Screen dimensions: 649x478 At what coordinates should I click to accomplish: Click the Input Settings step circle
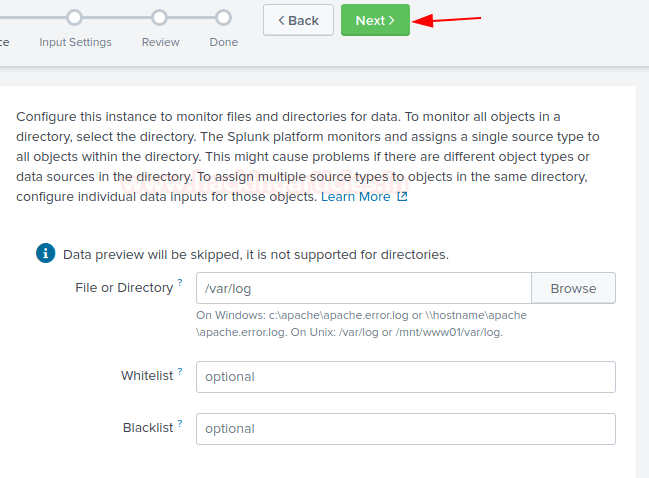tap(75, 17)
